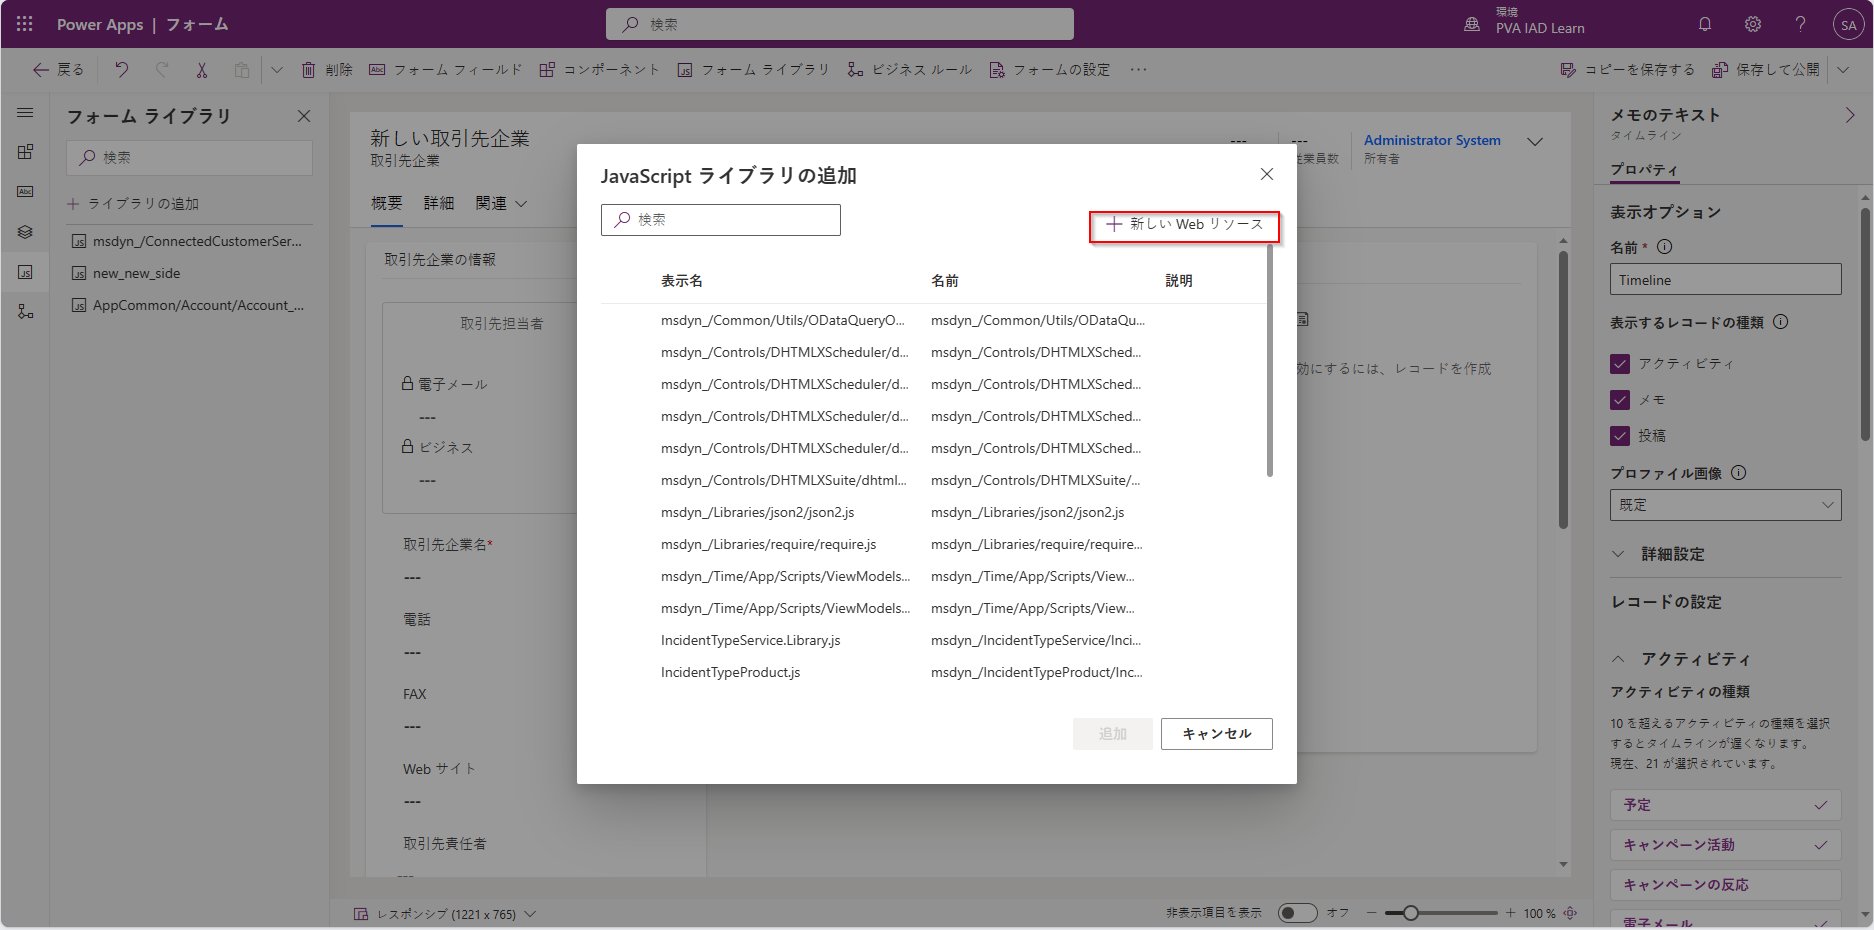Deselect the 予定 activity type
This screenshot has height=930, width=1874.
[1726, 805]
